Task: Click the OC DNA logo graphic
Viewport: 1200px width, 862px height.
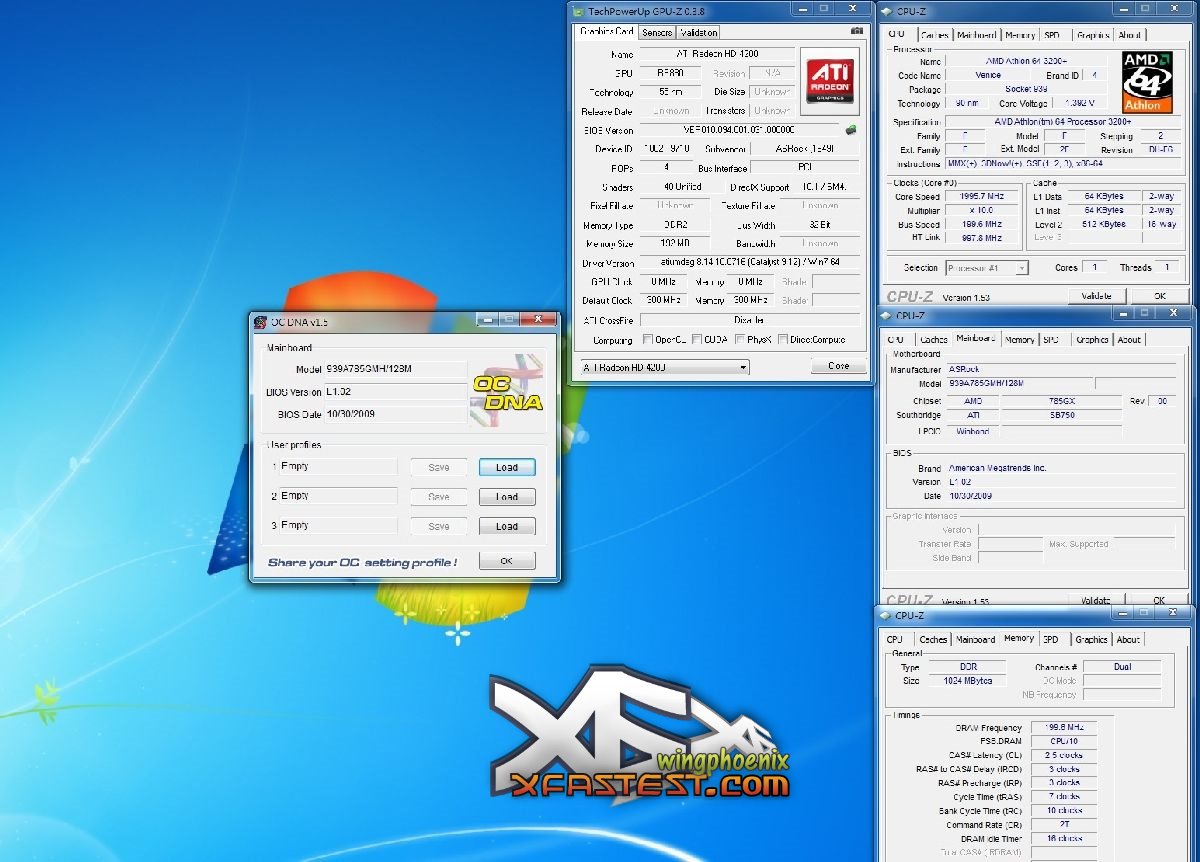Action: click(x=507, y=393)
